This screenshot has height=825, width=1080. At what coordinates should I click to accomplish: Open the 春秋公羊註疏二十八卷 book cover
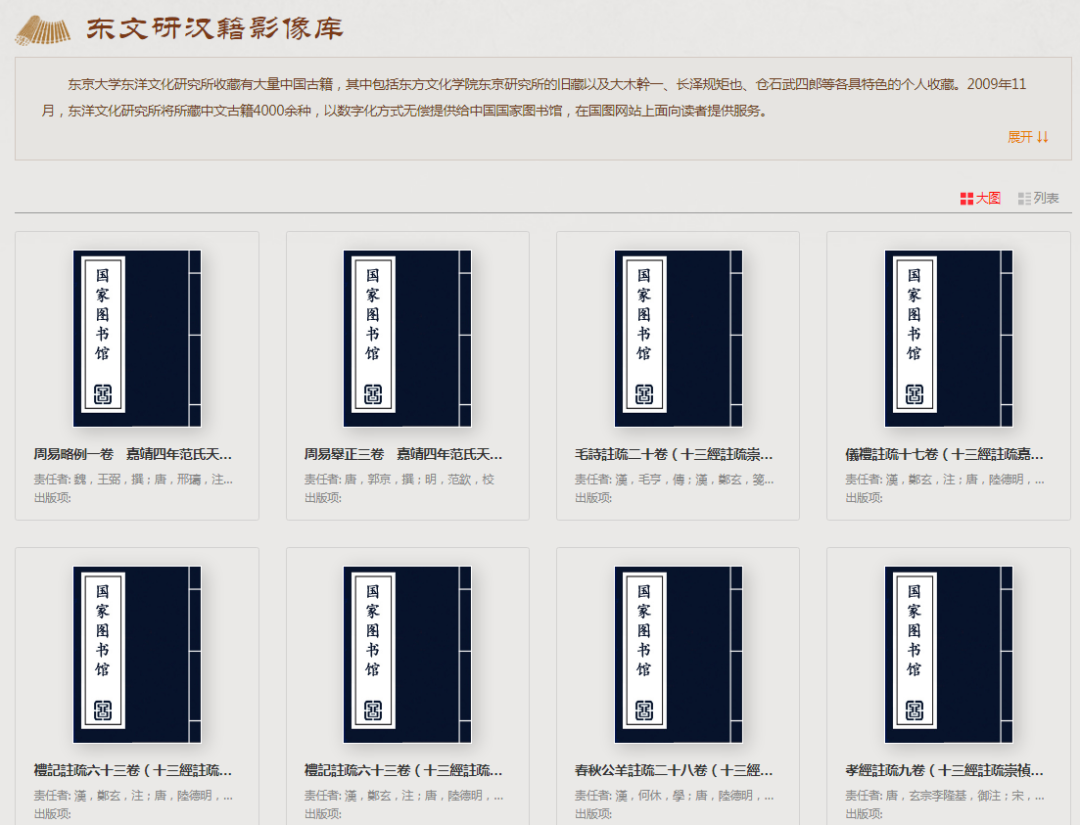(678, 655)
